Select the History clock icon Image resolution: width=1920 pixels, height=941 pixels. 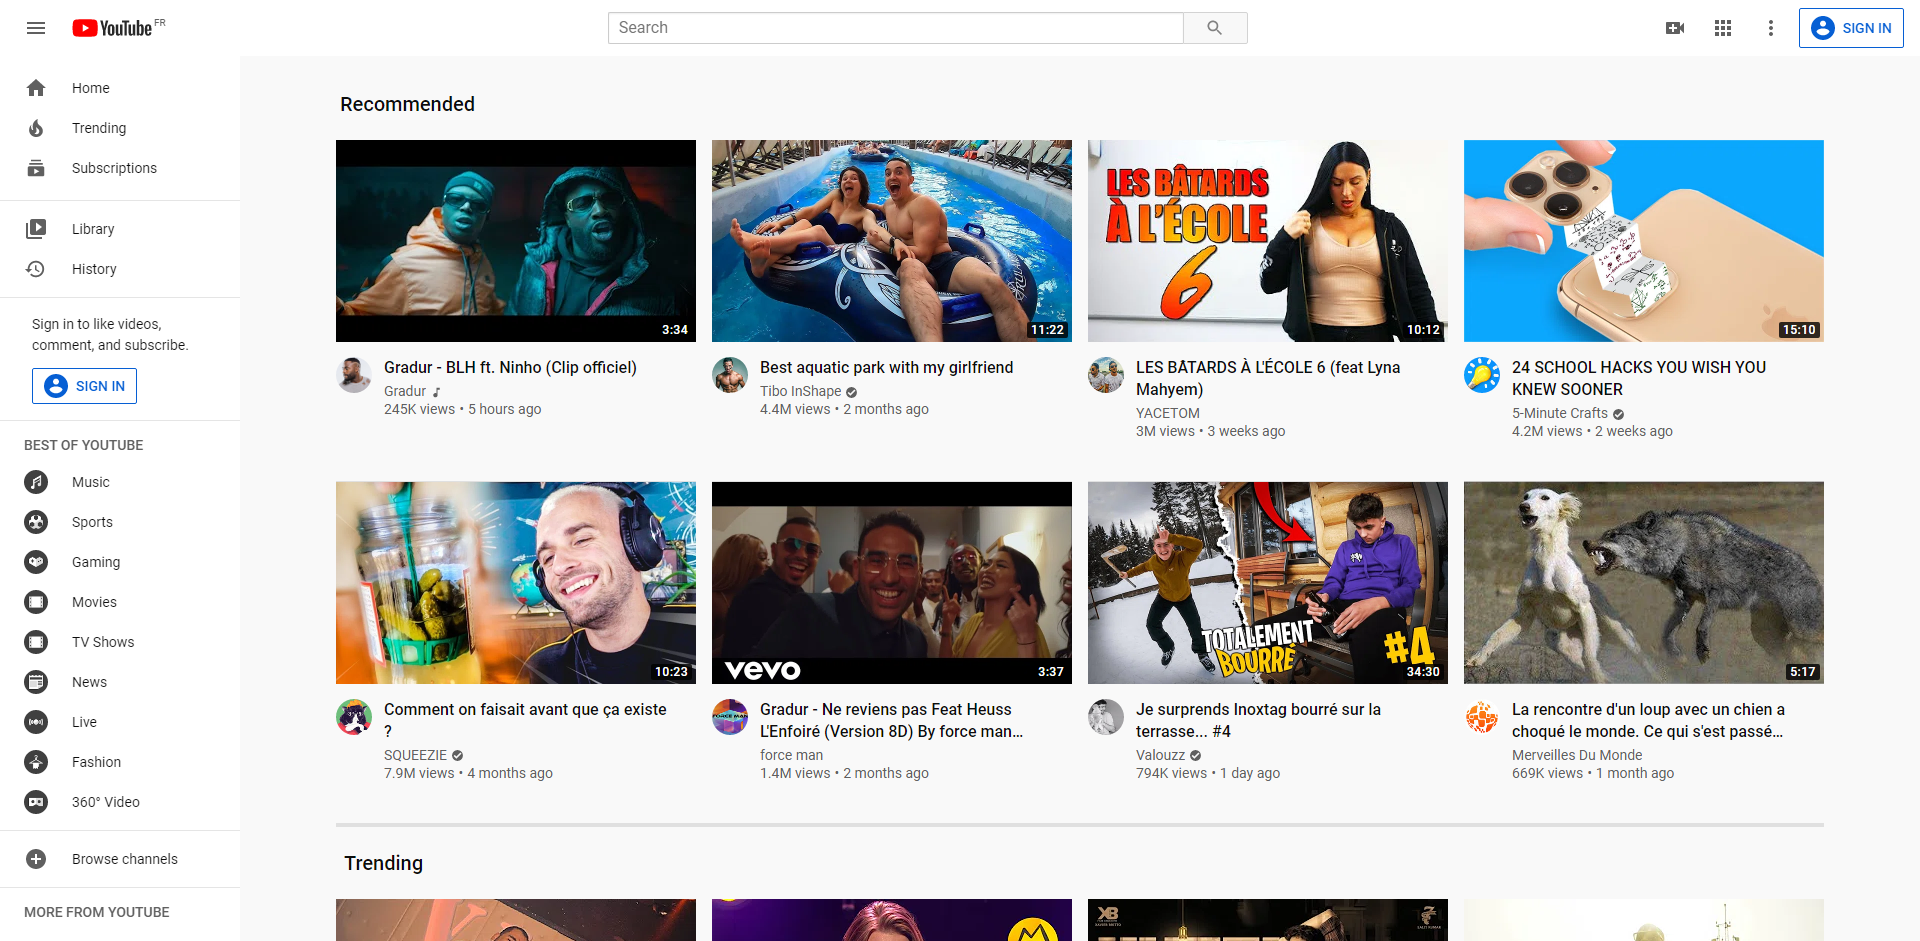coord(36,269)
